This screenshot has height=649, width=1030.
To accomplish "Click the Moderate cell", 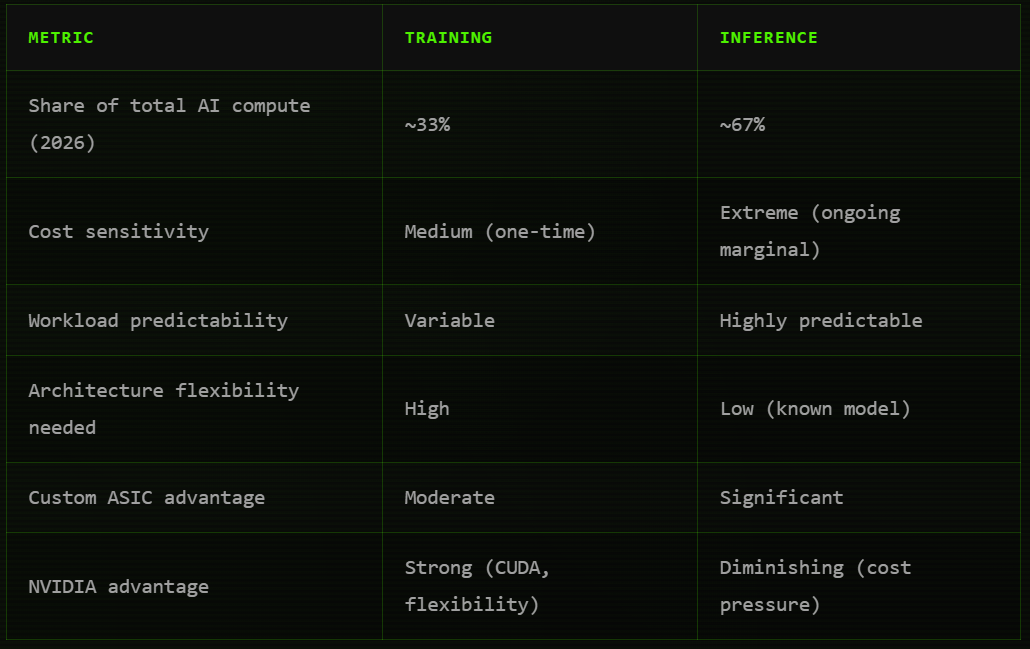I will tap(449, 498).
